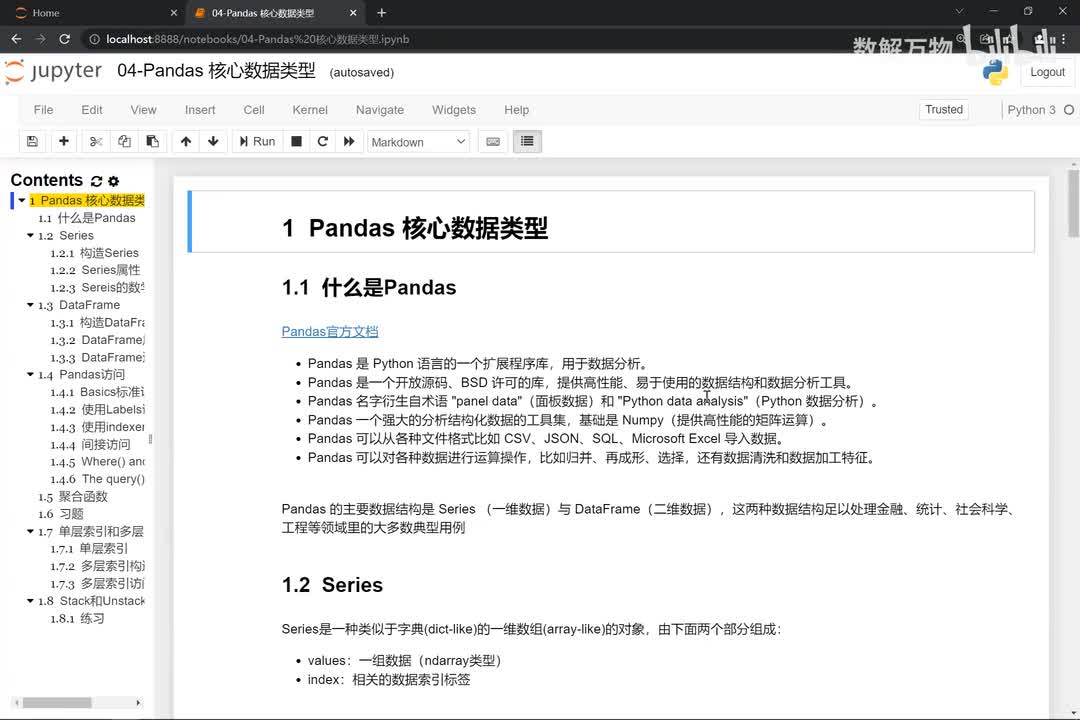Open the command palette keyboard icon
The height and width of the screenshot is (720, 1080).
(x=493, y=141)
